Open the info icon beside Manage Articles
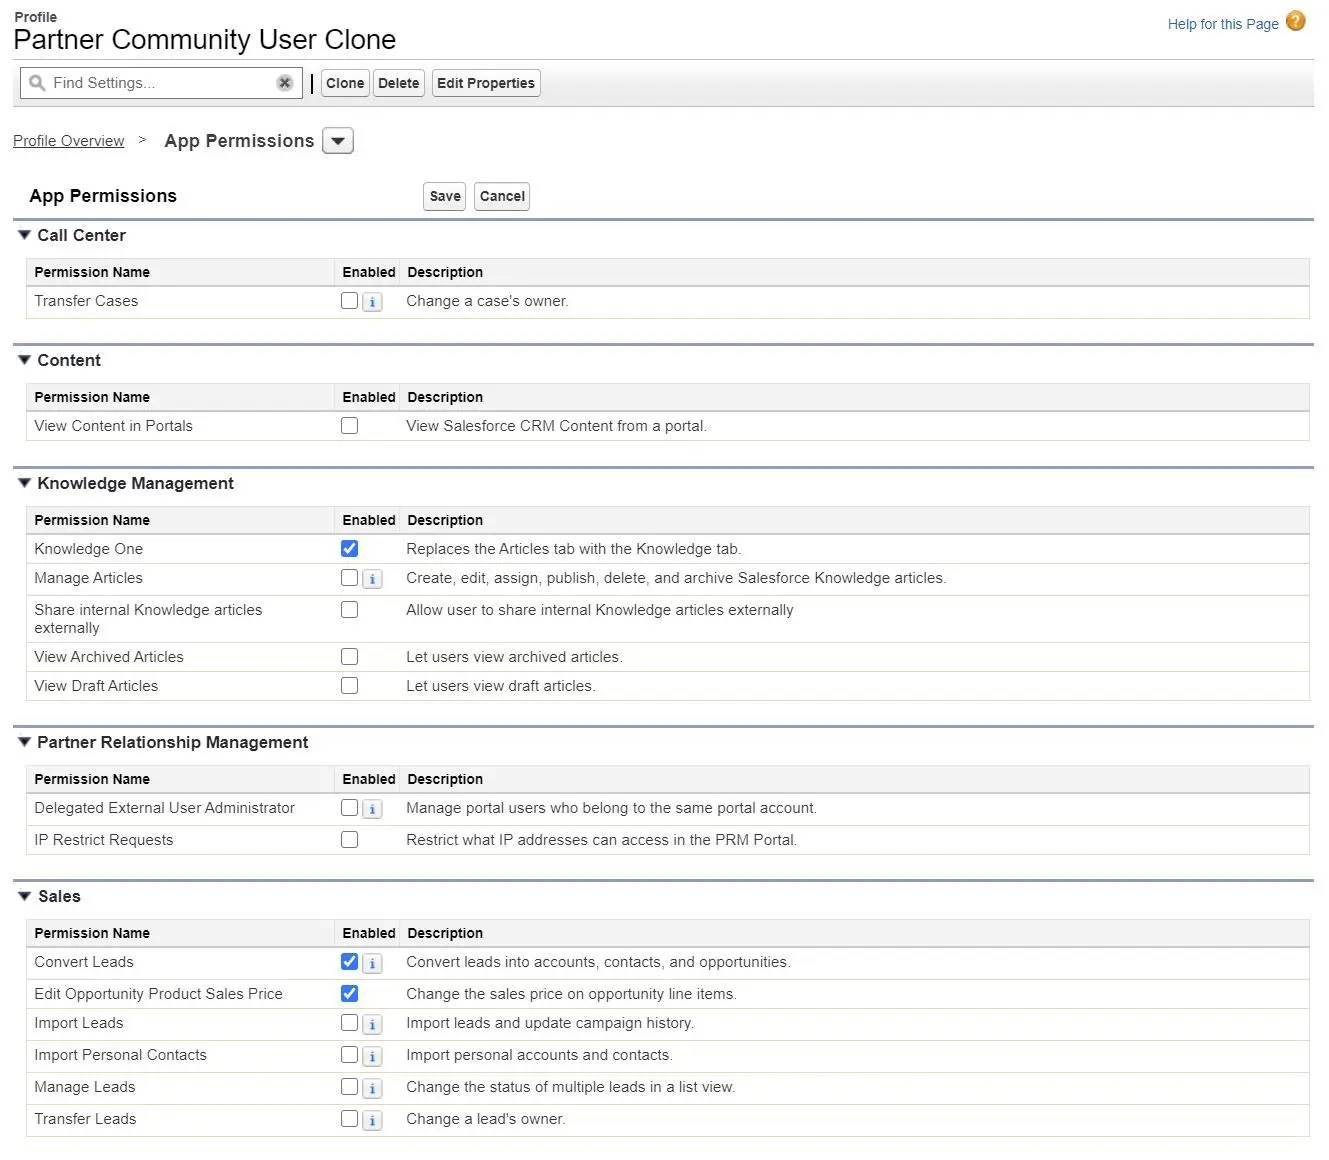 [x=372, y=579]
